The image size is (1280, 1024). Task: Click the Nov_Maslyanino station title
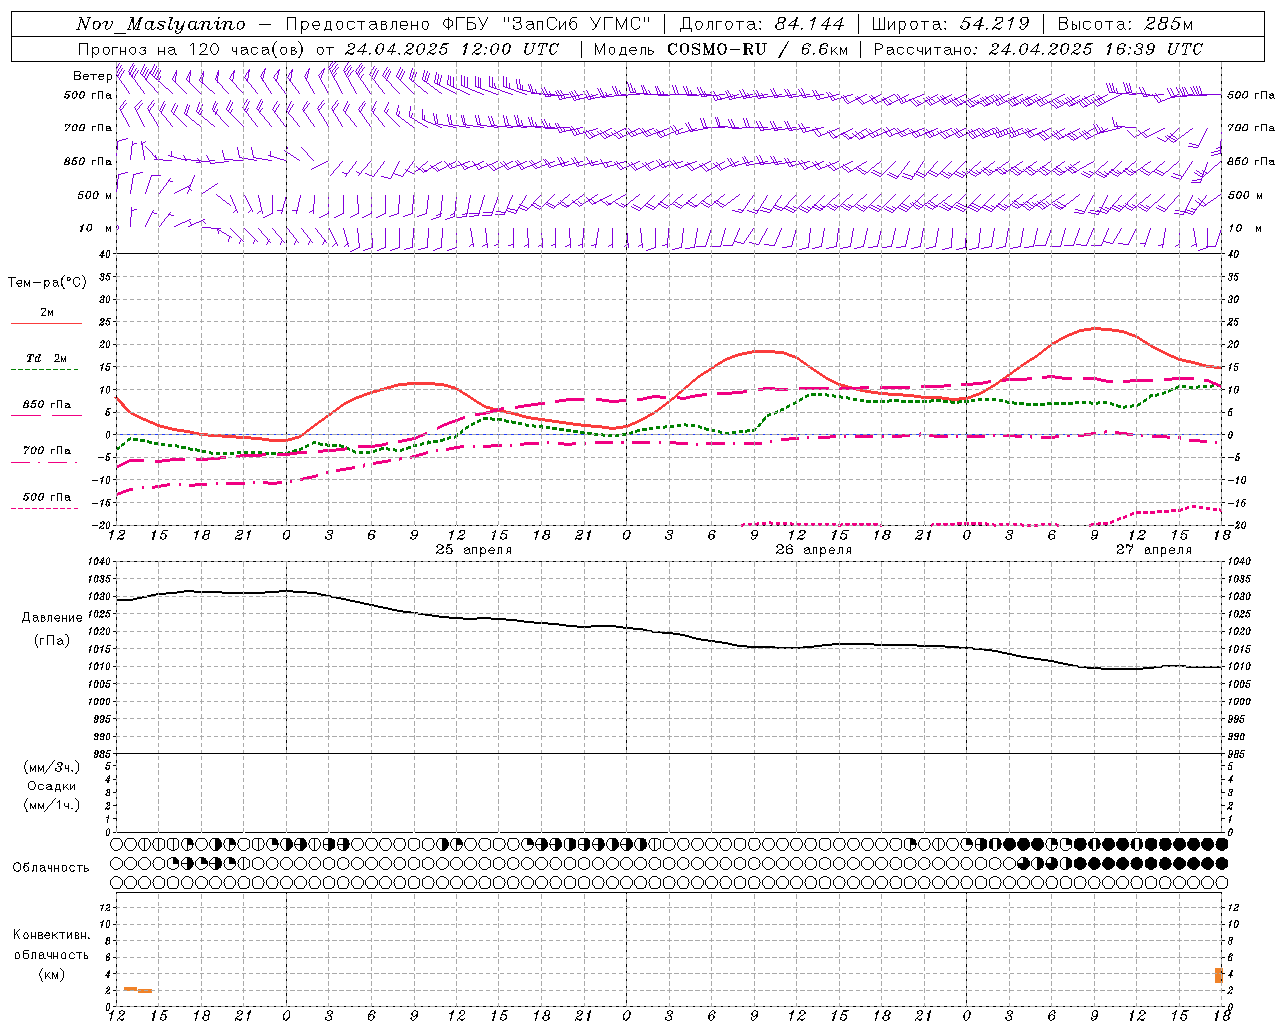pyautogui.click(x=160, y=24)
